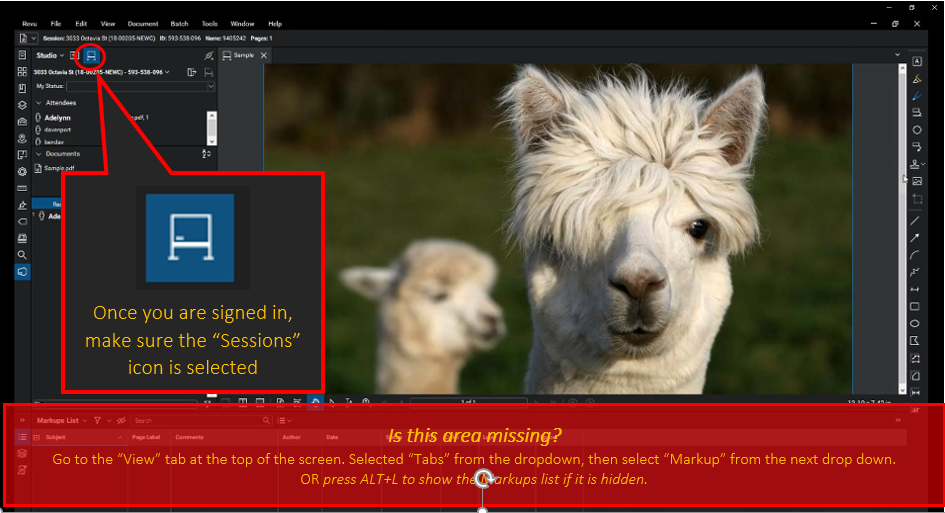Sort by the Comments column header

[x=189, y=437]
